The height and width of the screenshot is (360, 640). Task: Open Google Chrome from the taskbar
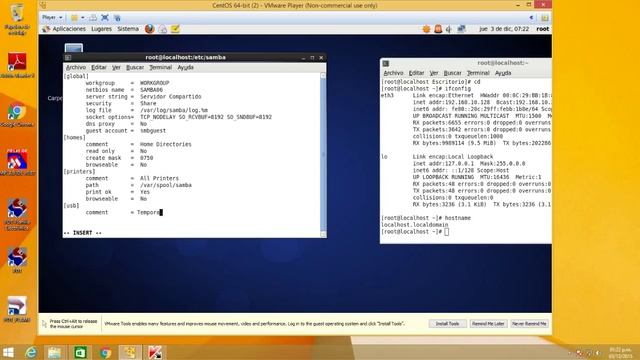coord(105,353)
